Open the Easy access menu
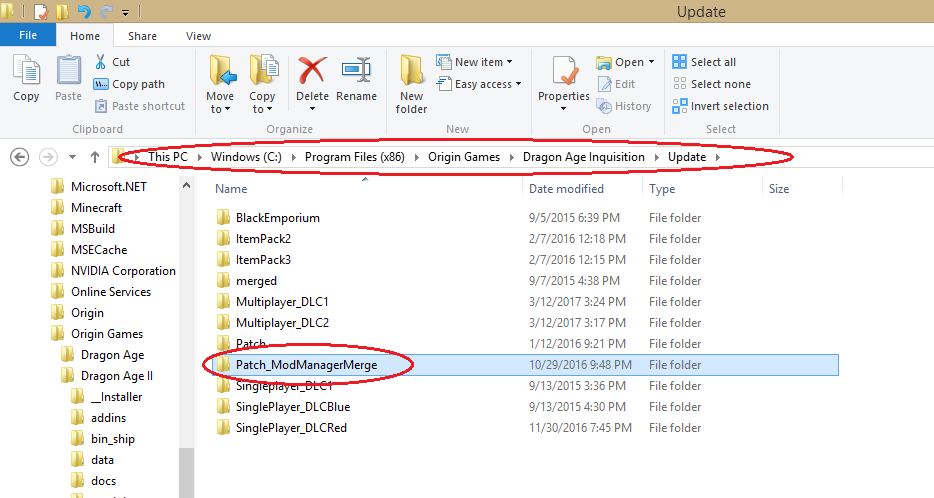This screenshot has width=934, height=498. [x=479, y=84]
